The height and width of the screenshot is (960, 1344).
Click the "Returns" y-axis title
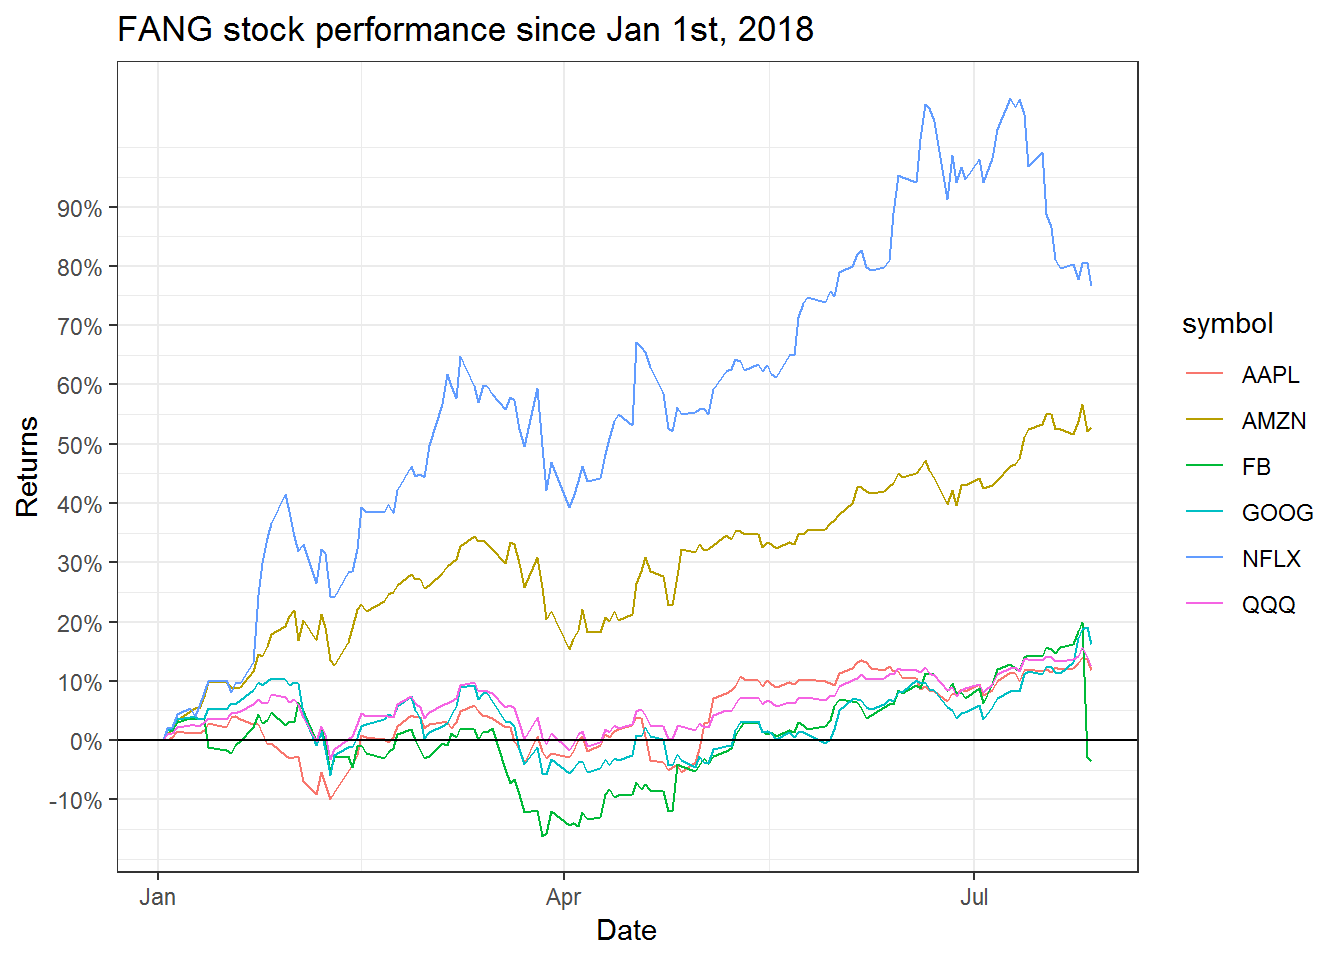[x=27, y=466]
